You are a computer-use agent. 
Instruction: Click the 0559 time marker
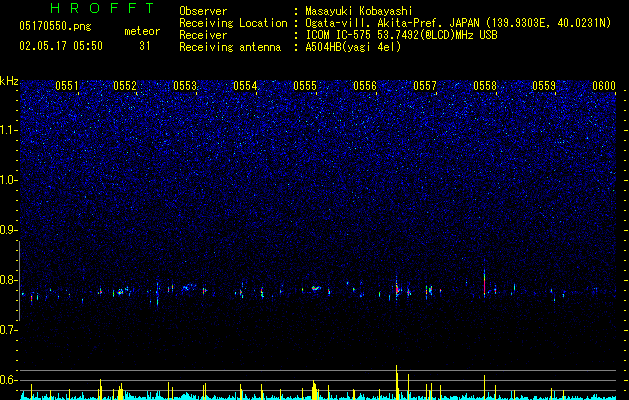(x=544, y=86)
